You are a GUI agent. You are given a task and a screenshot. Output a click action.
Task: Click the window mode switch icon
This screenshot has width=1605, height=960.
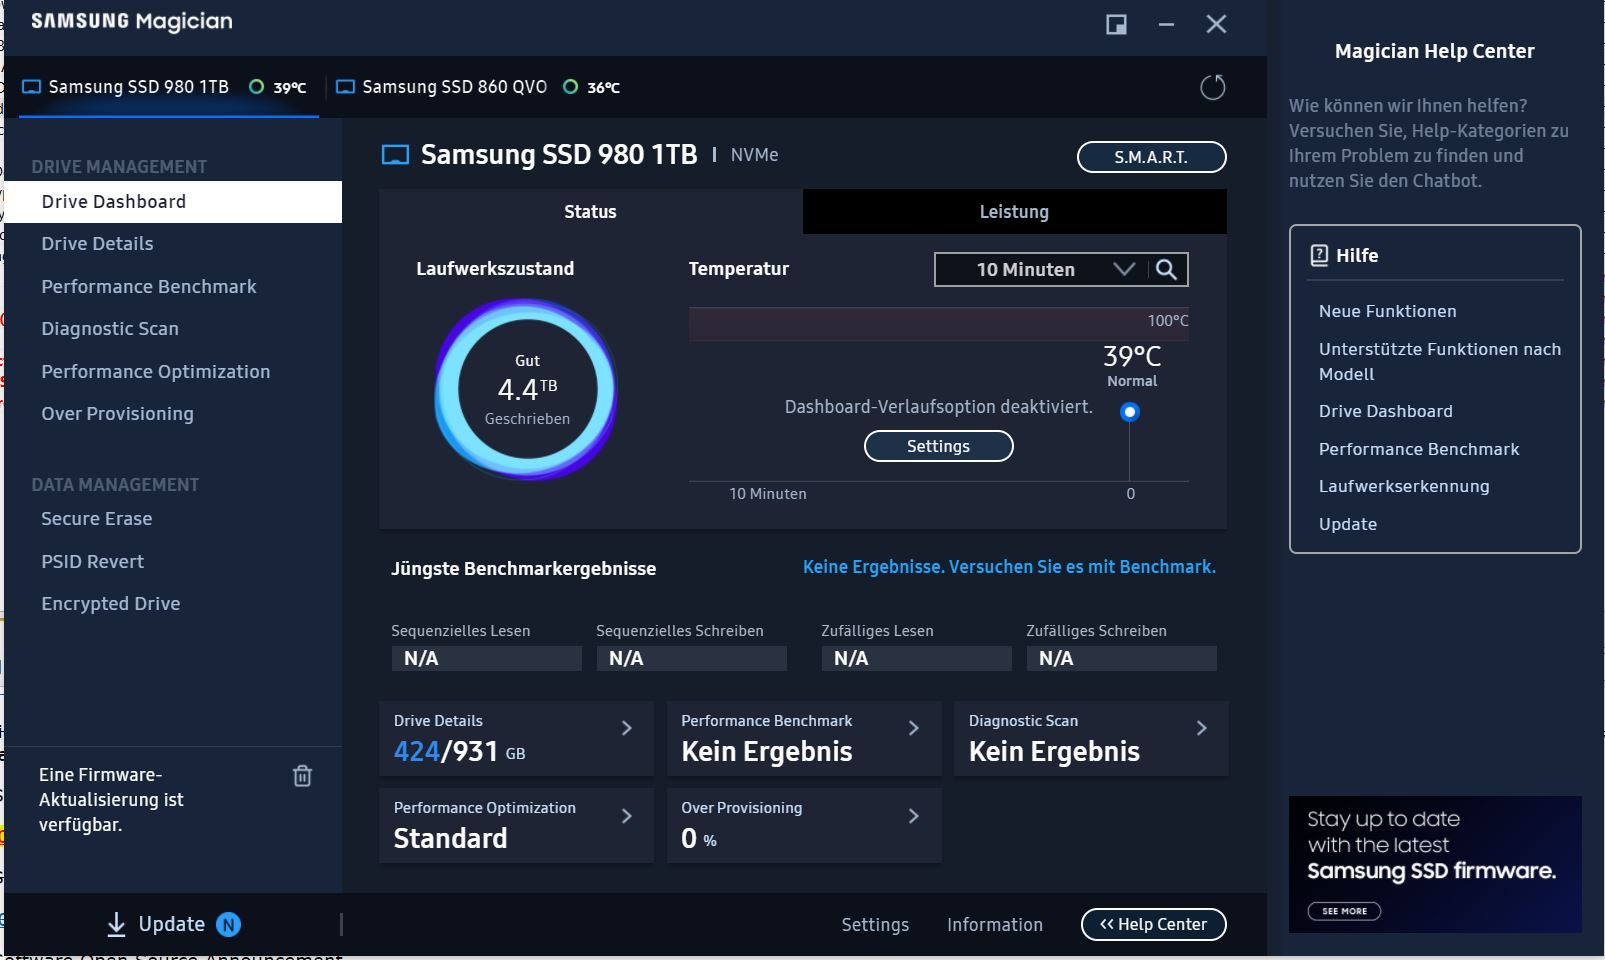tap(1116, 25)
